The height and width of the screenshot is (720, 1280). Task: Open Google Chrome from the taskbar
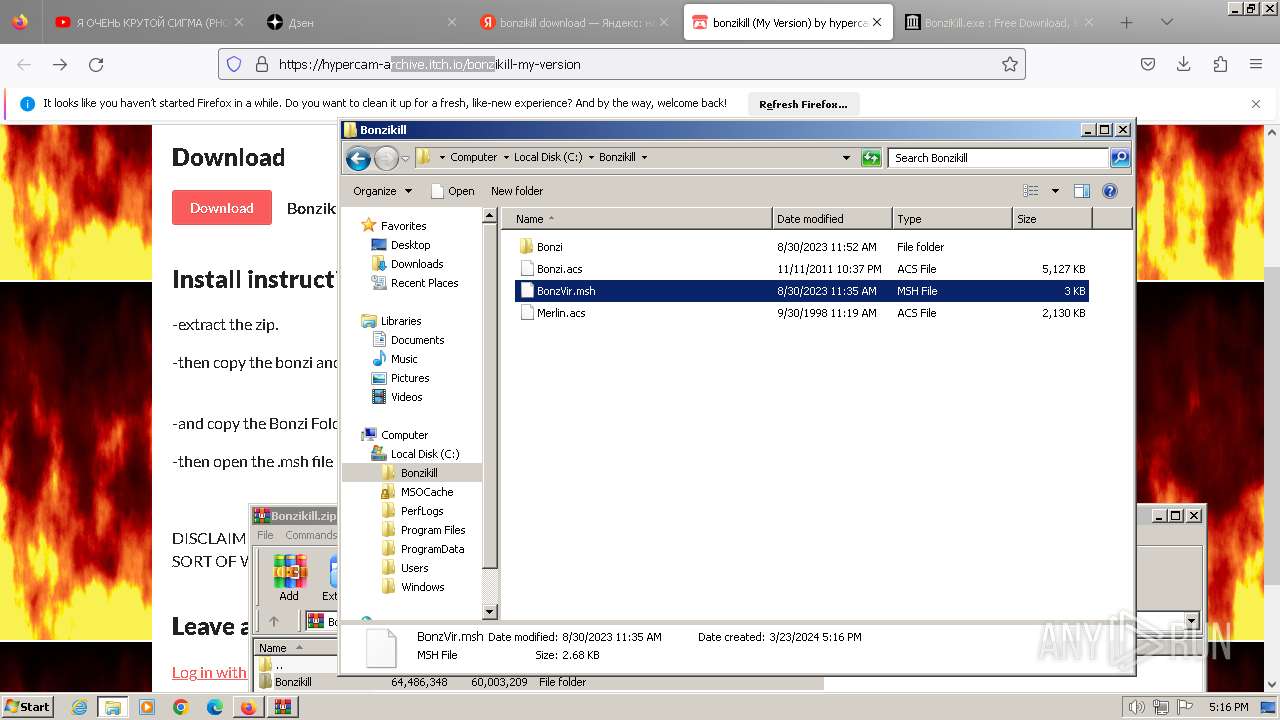(180, 707)
